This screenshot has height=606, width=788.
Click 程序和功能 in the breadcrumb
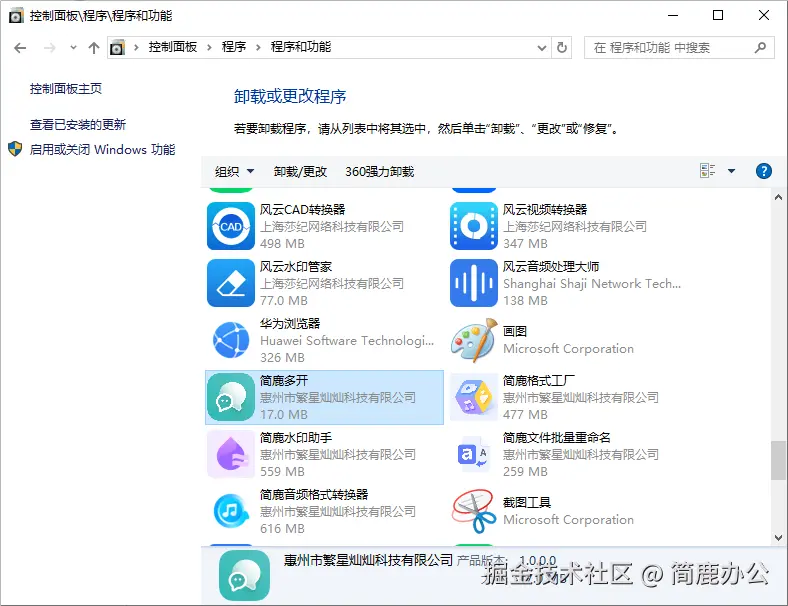(x=301, y=47)
